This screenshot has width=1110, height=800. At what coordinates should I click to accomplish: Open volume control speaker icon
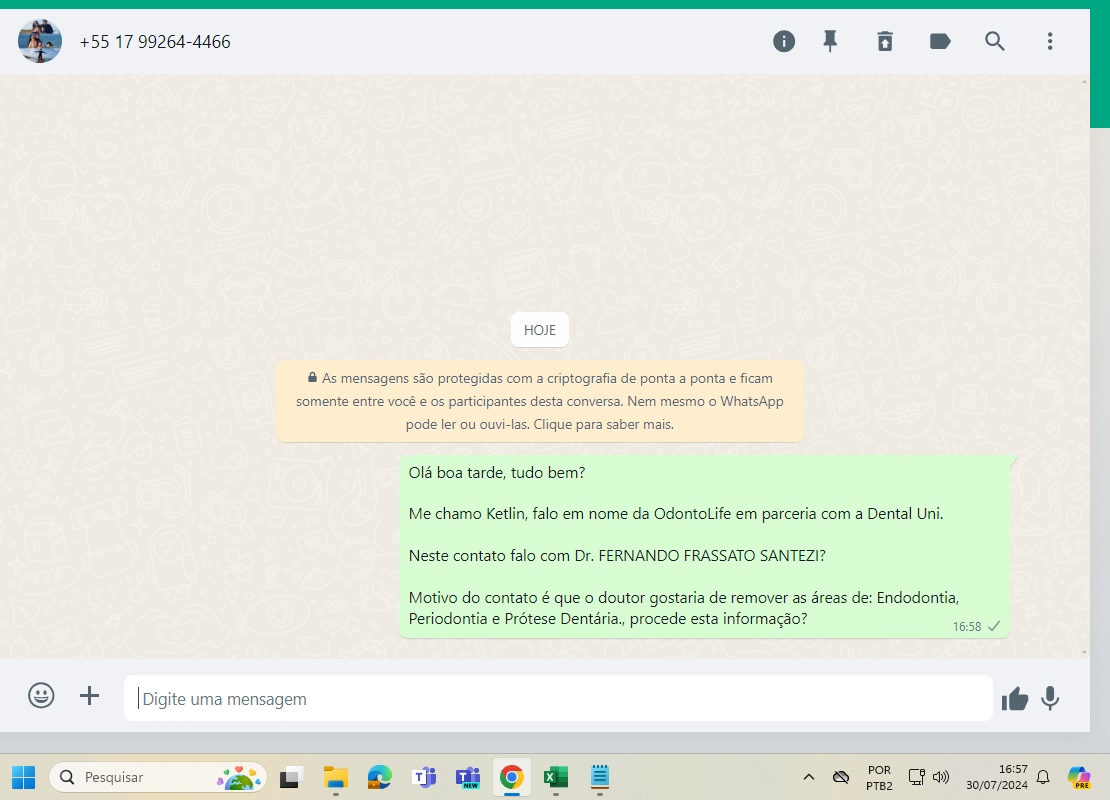pos(940,777)
